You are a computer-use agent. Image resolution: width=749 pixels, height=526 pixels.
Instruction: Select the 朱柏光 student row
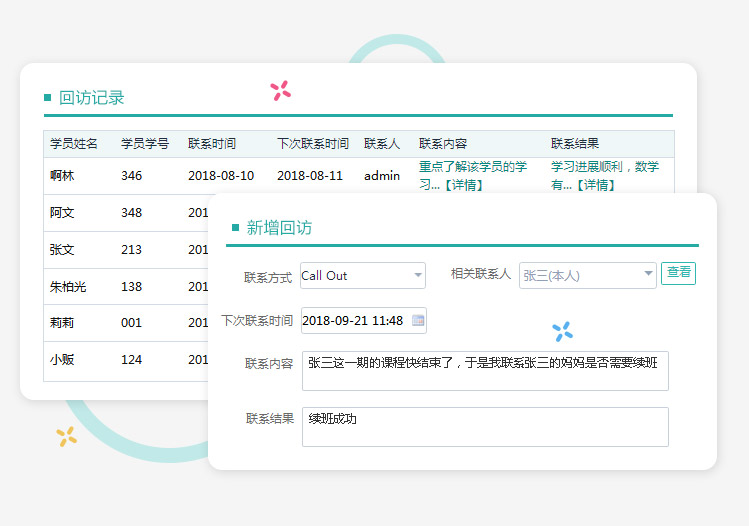68,287
